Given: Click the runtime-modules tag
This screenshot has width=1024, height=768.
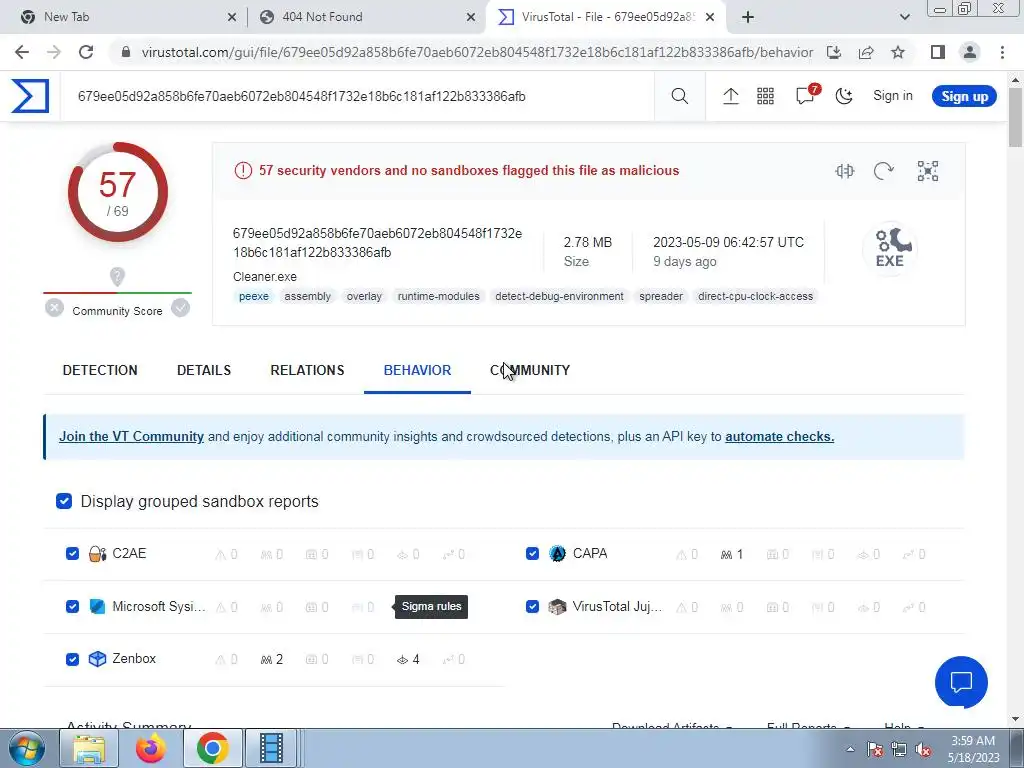Looking at the screenshot, I should coord(438,296).
